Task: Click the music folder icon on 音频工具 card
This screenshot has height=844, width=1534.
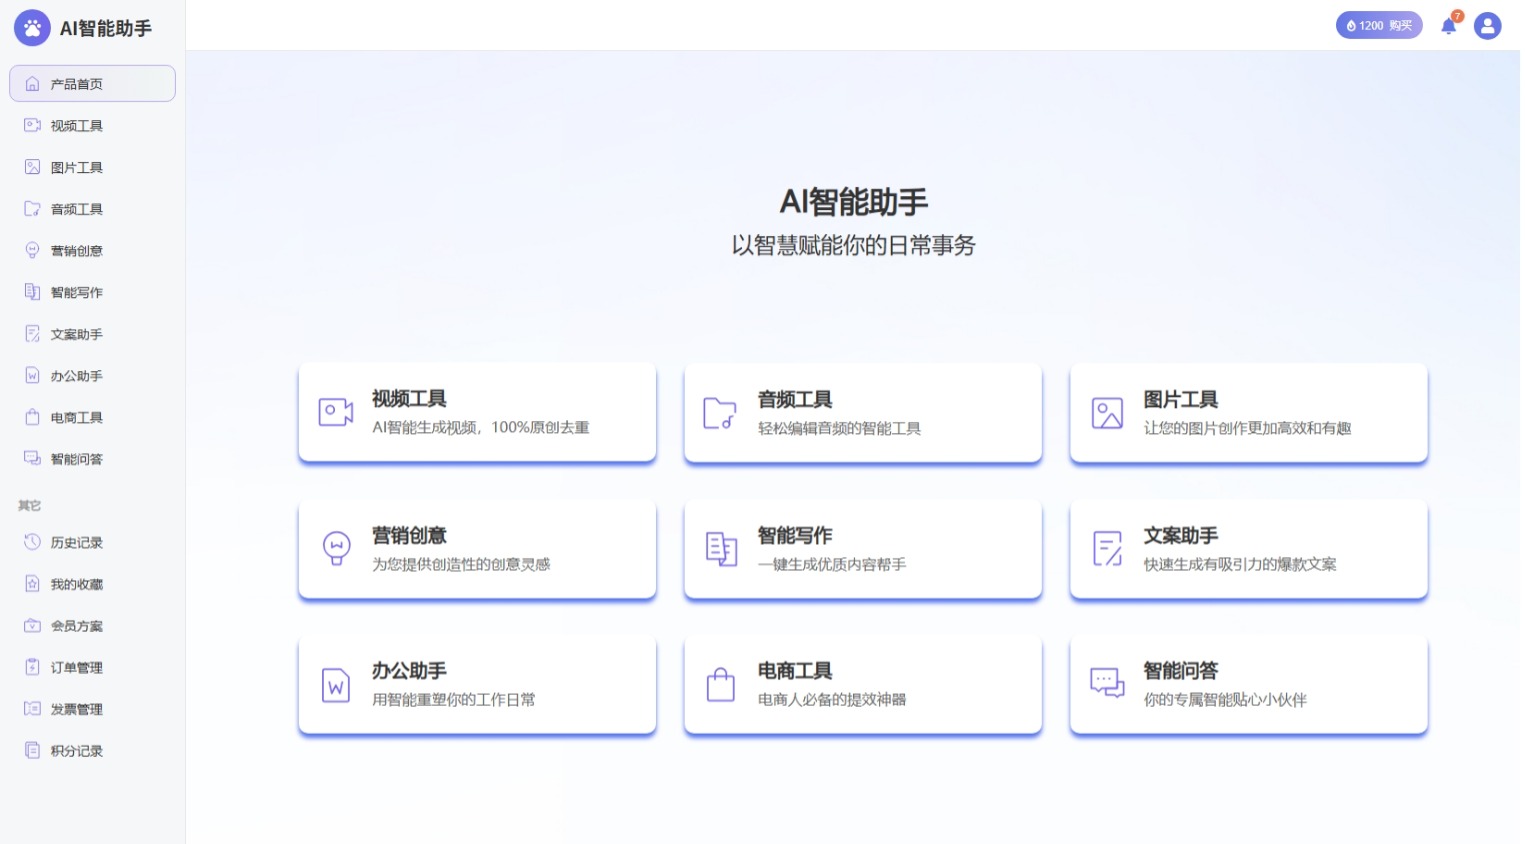Action: point(720,413)
